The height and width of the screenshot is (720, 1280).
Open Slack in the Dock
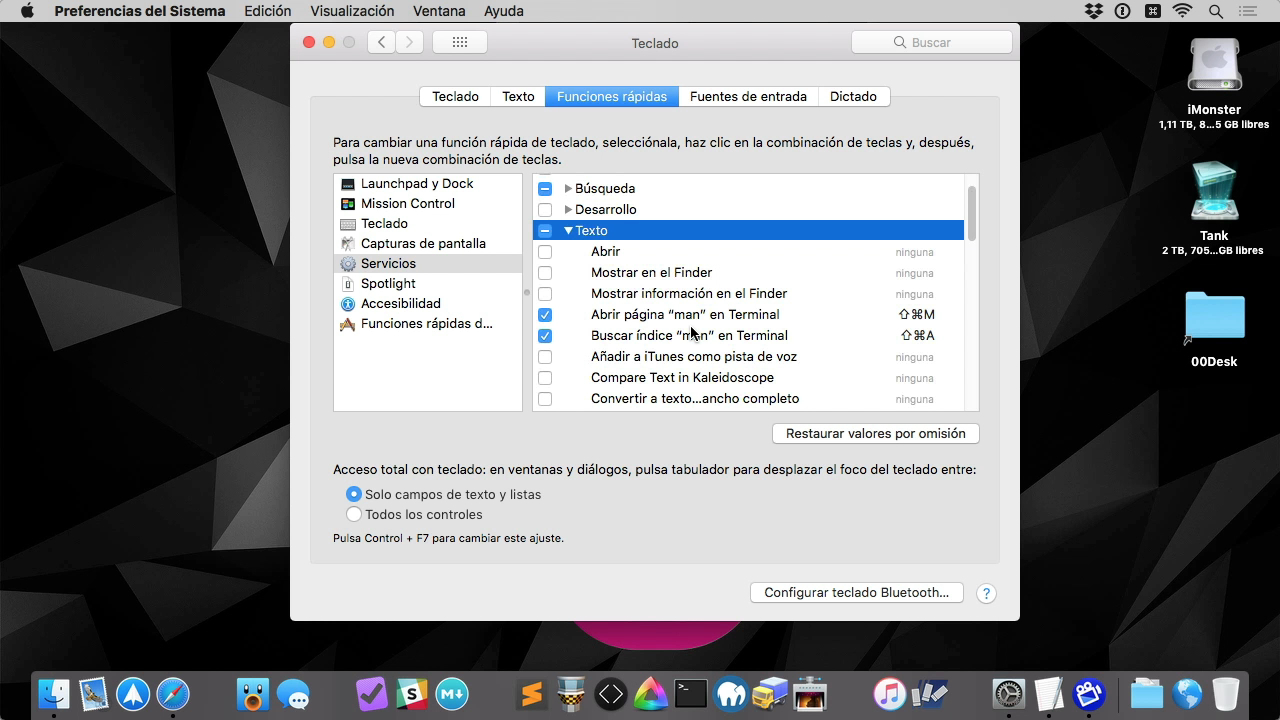(411, 693)
